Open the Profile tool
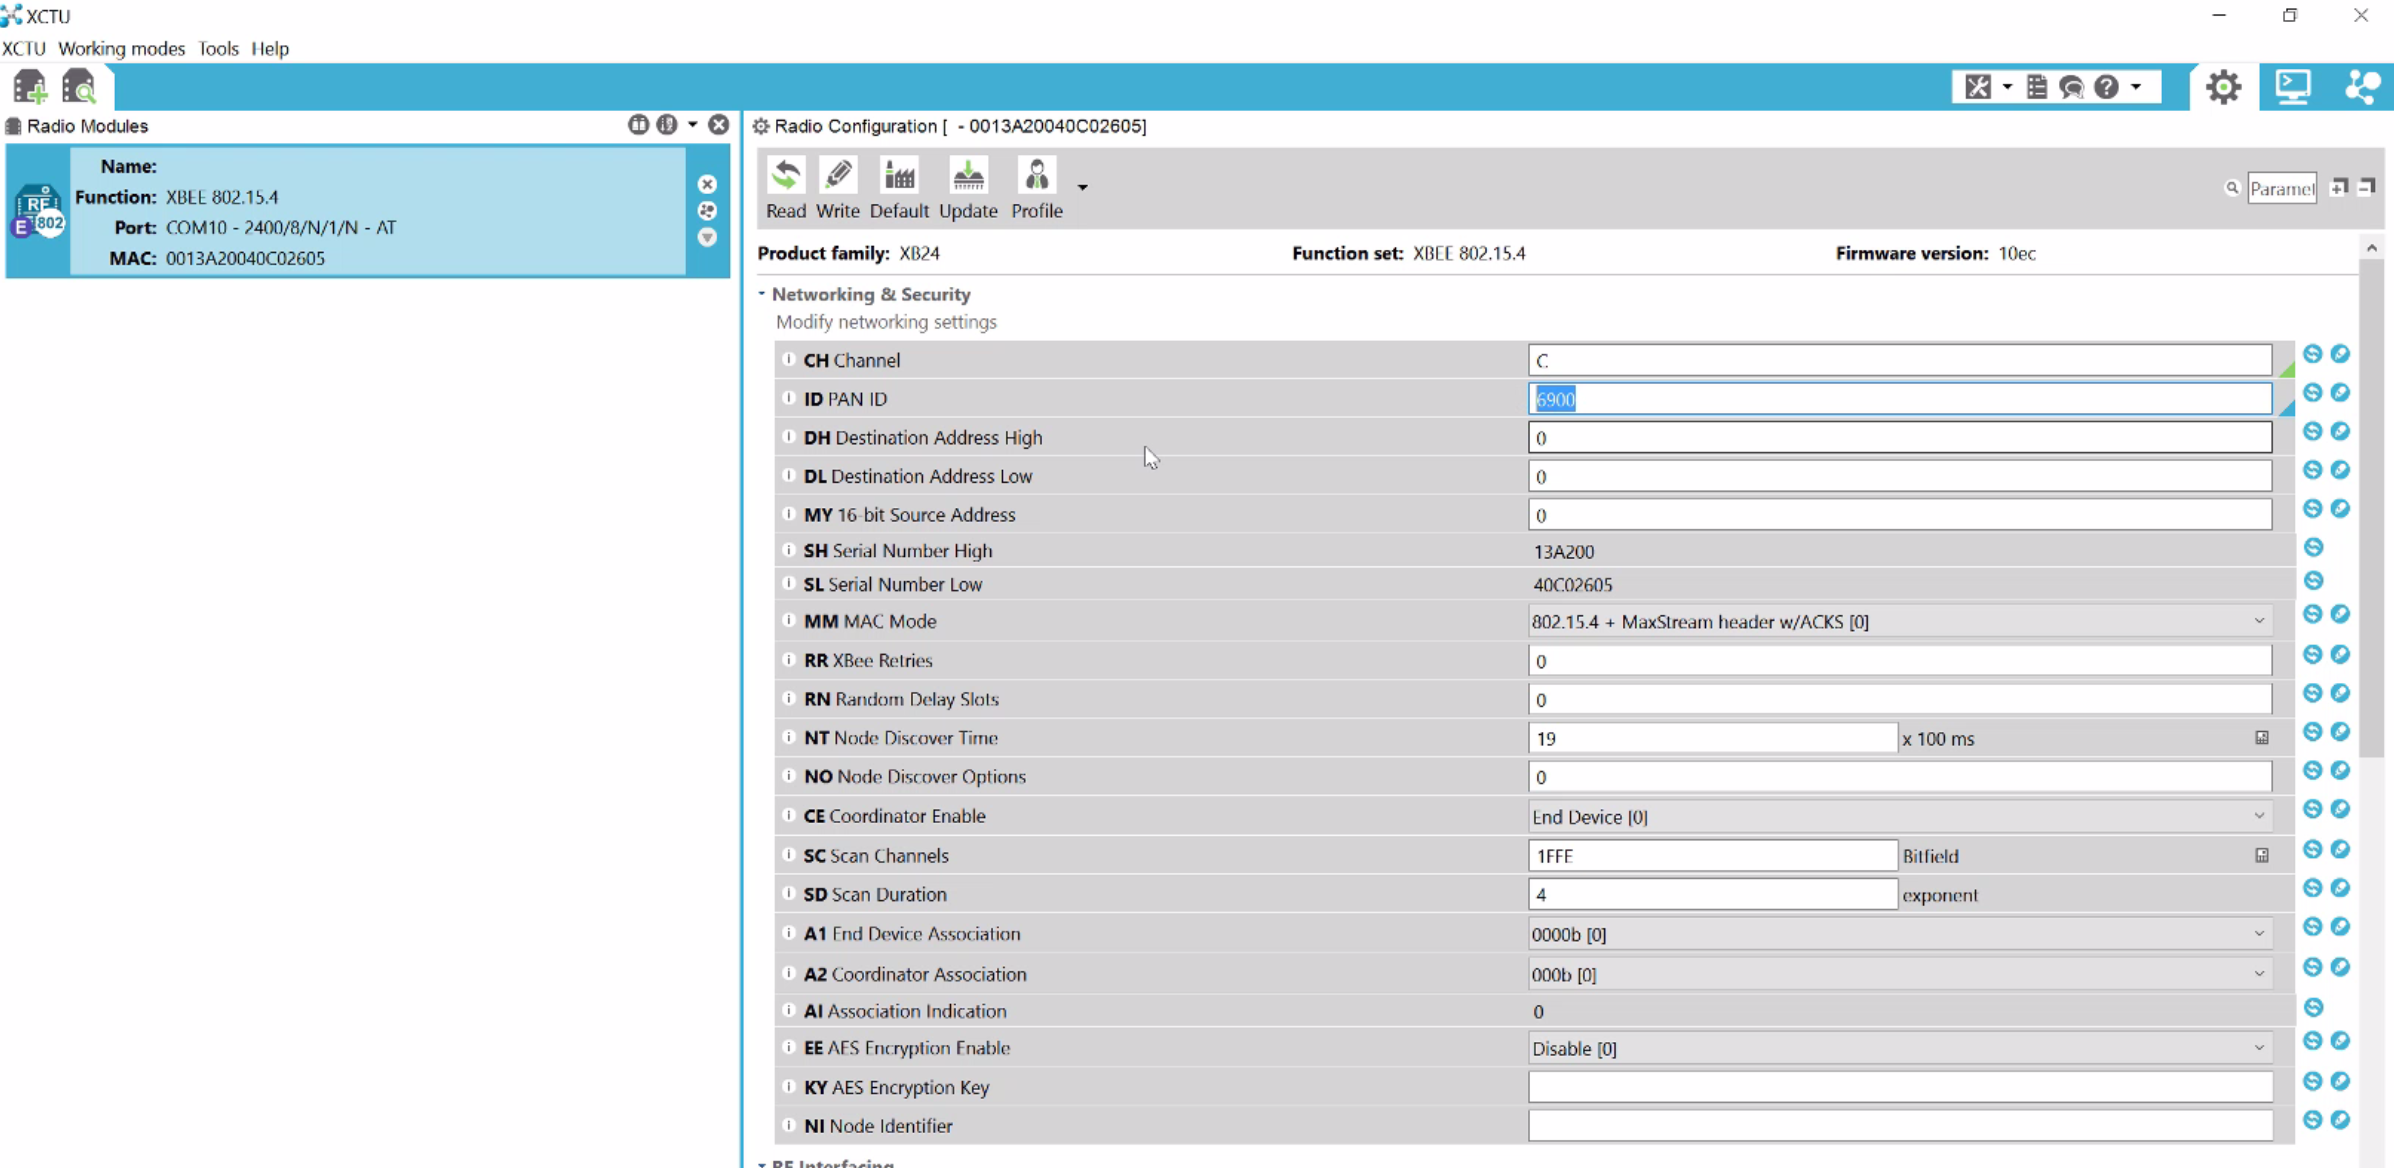The image size is (2394, 1168). (1036, 187)
